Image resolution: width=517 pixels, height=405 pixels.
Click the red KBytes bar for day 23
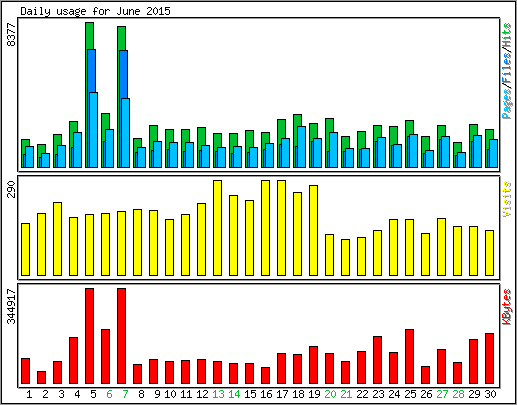point(377,360)
